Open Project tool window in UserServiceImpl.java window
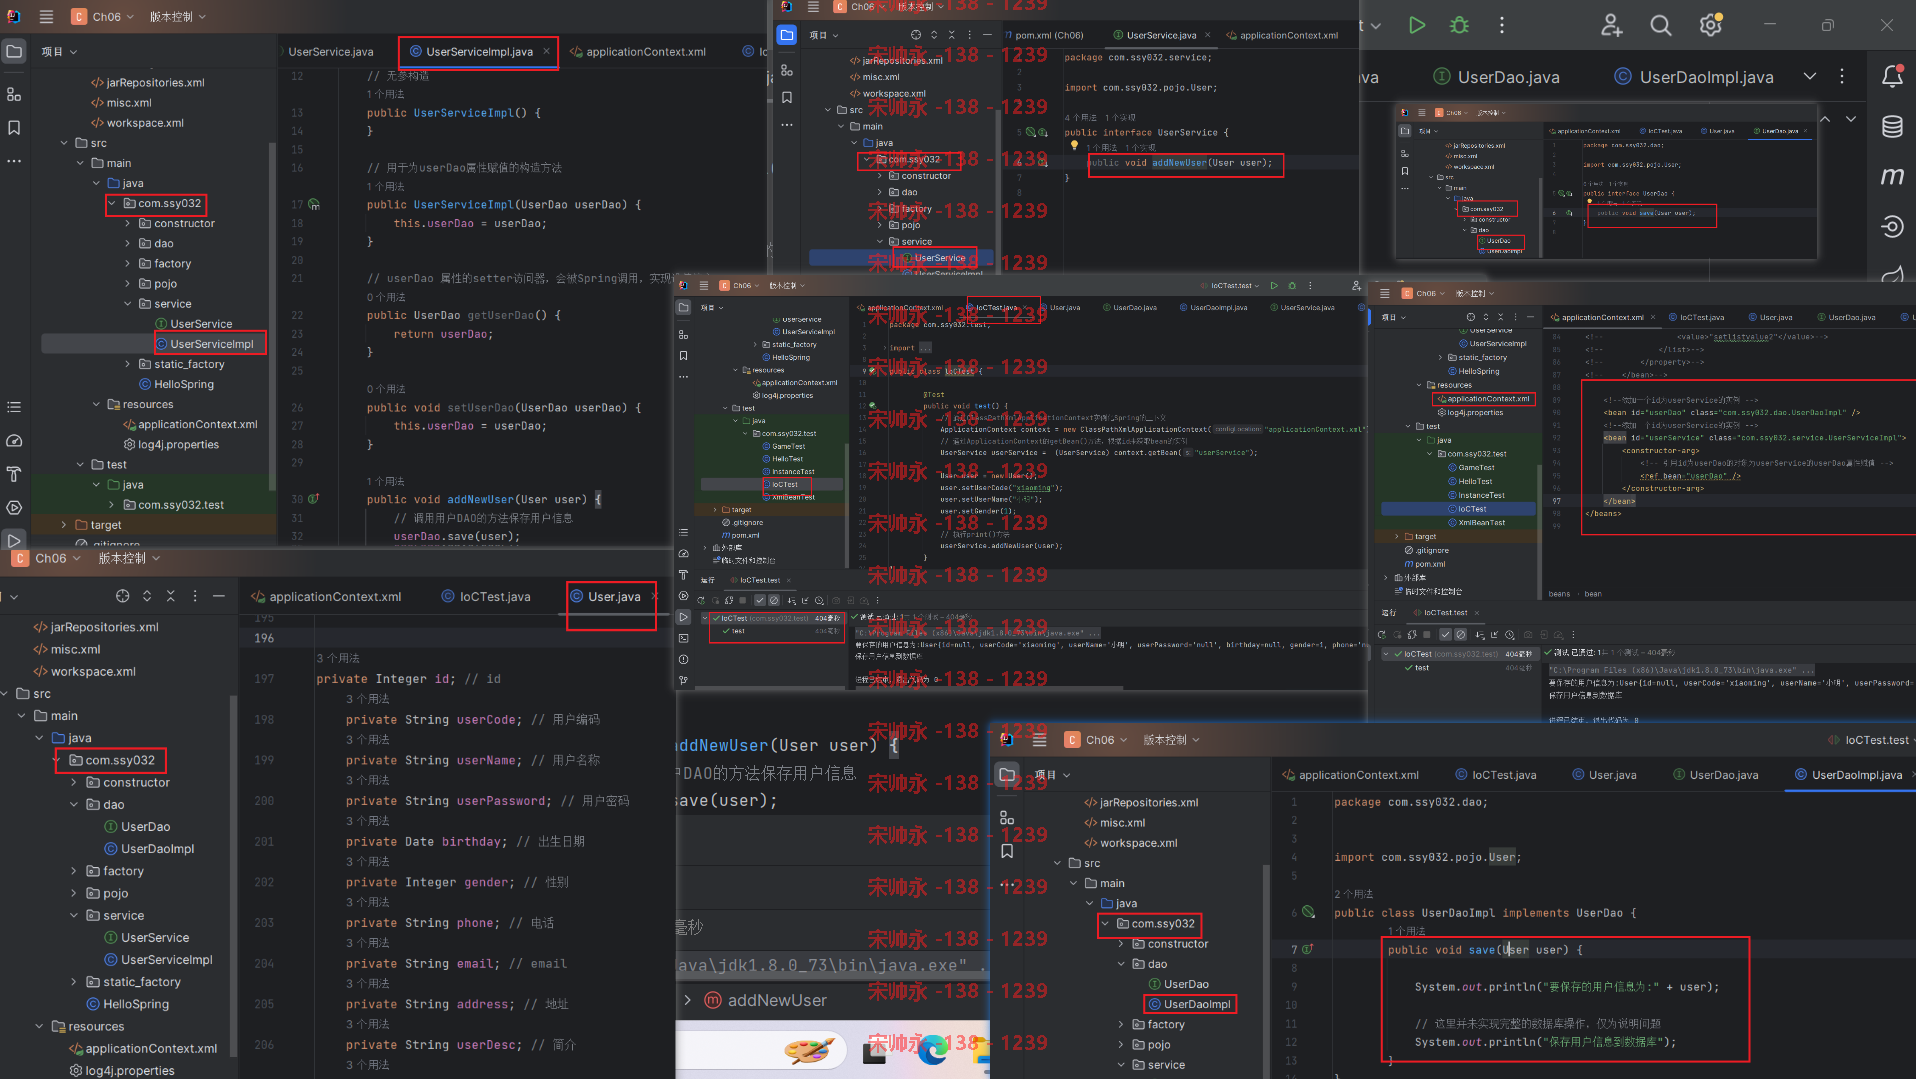The width and height of the screenshot is (1916, 1079). (14, 52)
